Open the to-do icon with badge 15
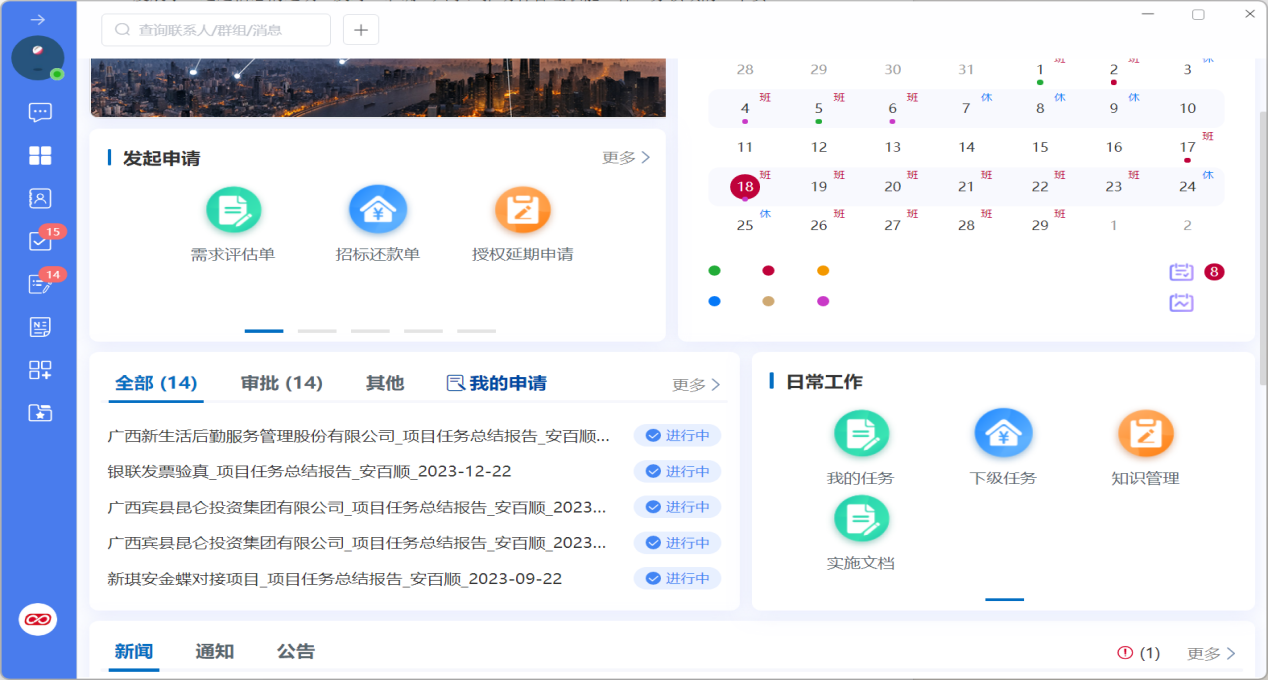This screenshot has height=680, width=1268. click(40, 241)
